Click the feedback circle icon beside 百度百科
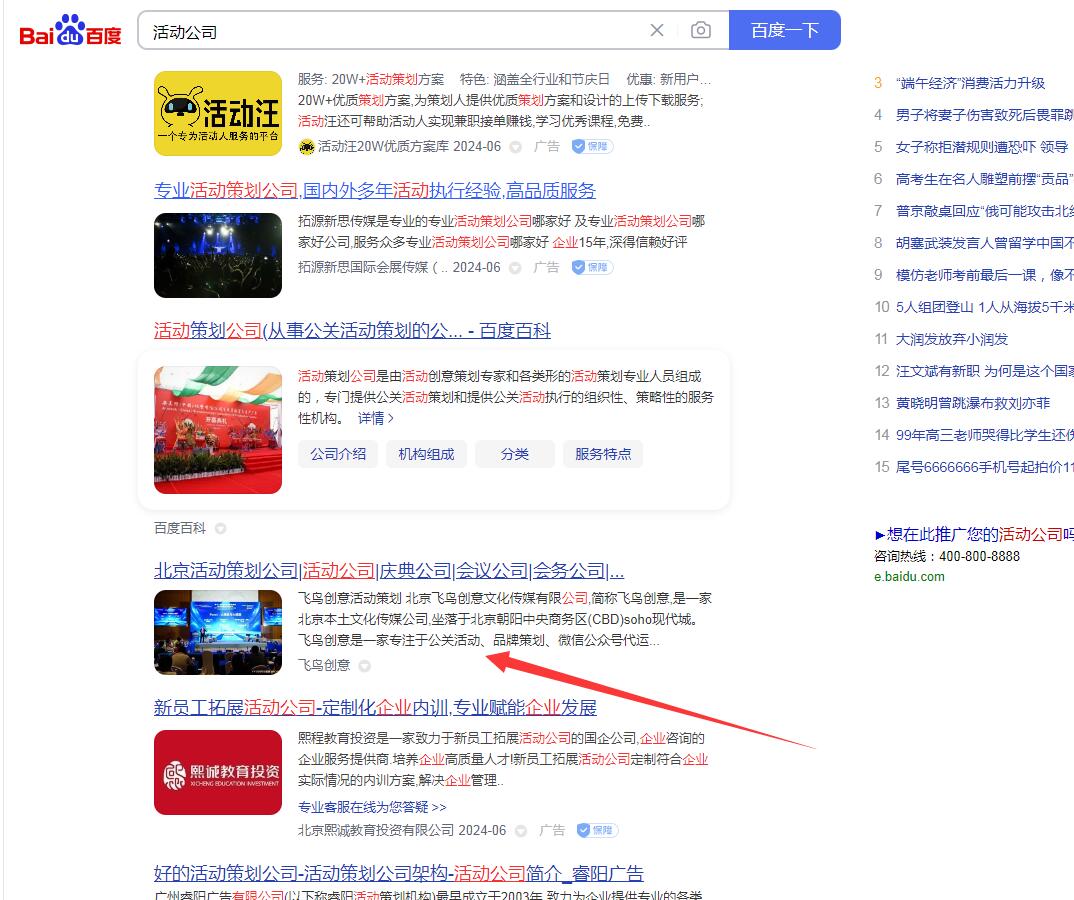1074x900 pixels. [219, 528]
